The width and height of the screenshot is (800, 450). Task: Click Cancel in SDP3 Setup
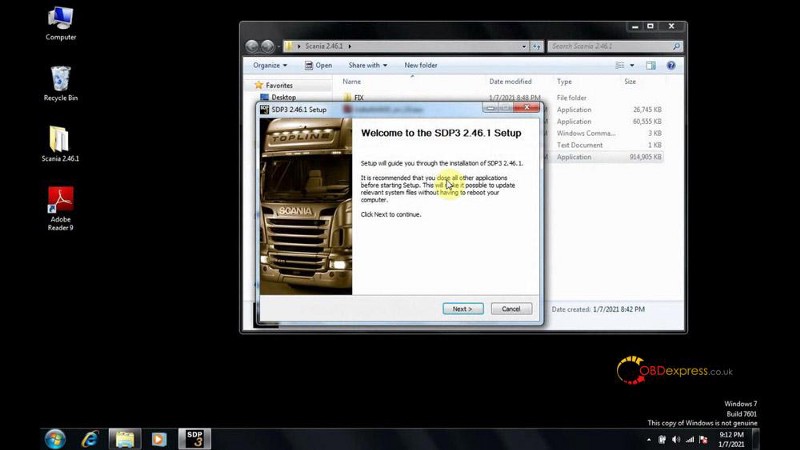(x=511, y=309)
